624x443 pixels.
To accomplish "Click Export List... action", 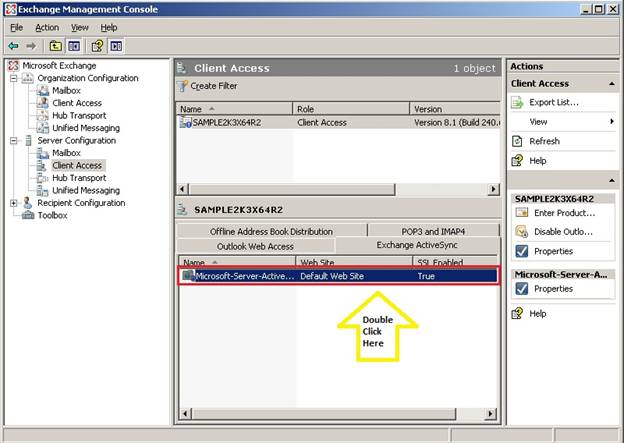I will [554, 102].
